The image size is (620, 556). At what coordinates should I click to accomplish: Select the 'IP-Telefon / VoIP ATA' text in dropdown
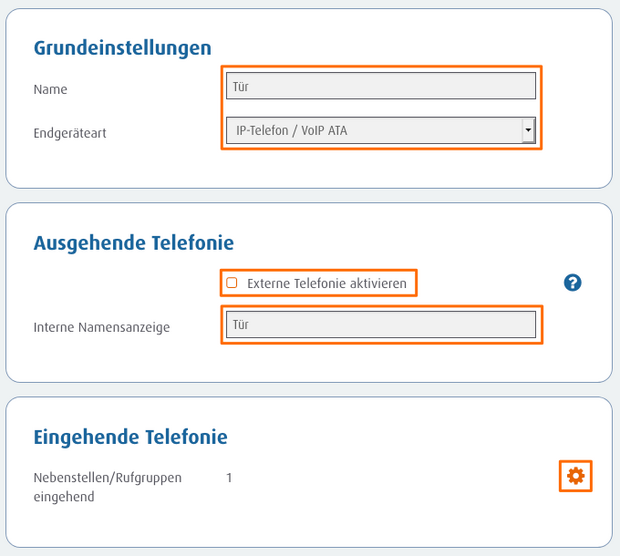click(x=291, y=130)
